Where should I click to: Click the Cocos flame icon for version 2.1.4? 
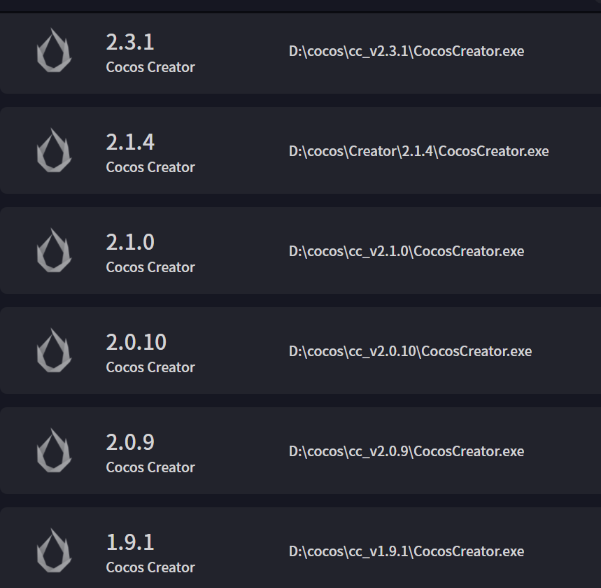53,151
